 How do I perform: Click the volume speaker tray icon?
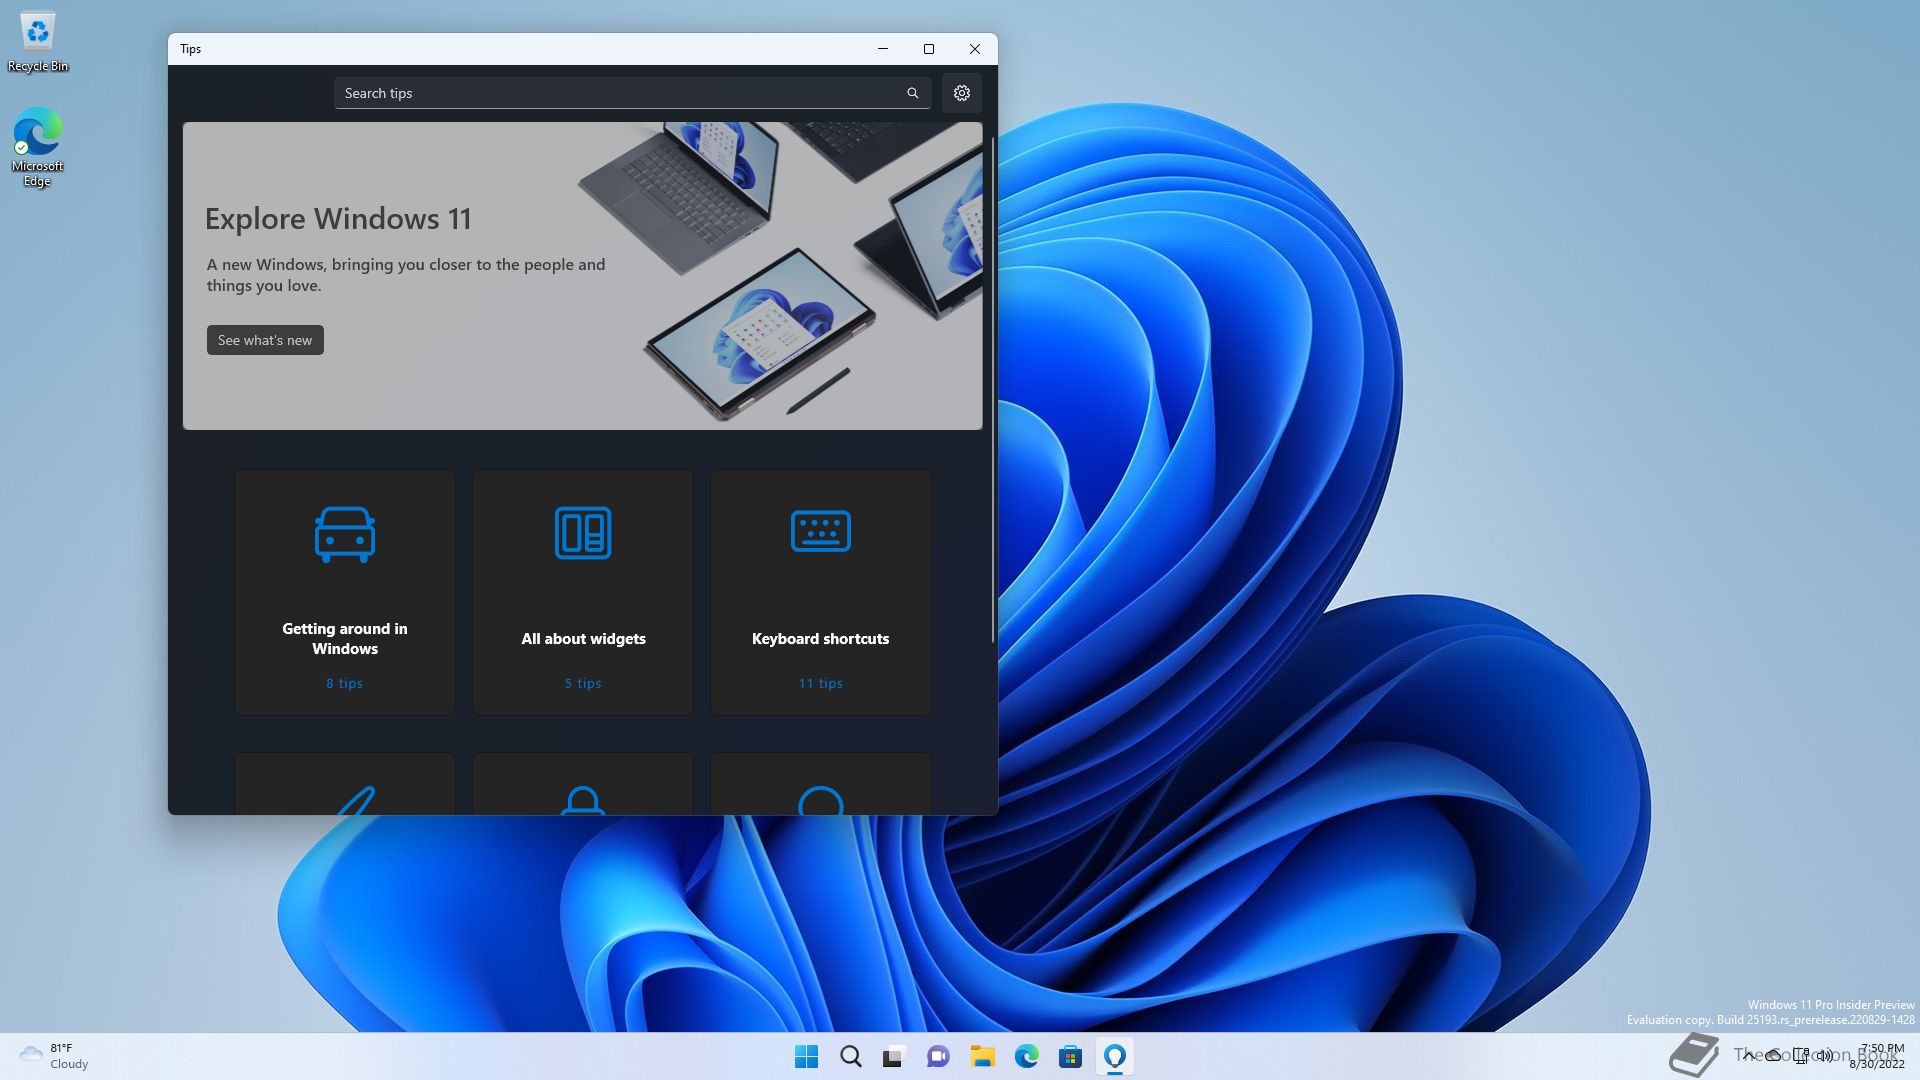[1825, 1055]
